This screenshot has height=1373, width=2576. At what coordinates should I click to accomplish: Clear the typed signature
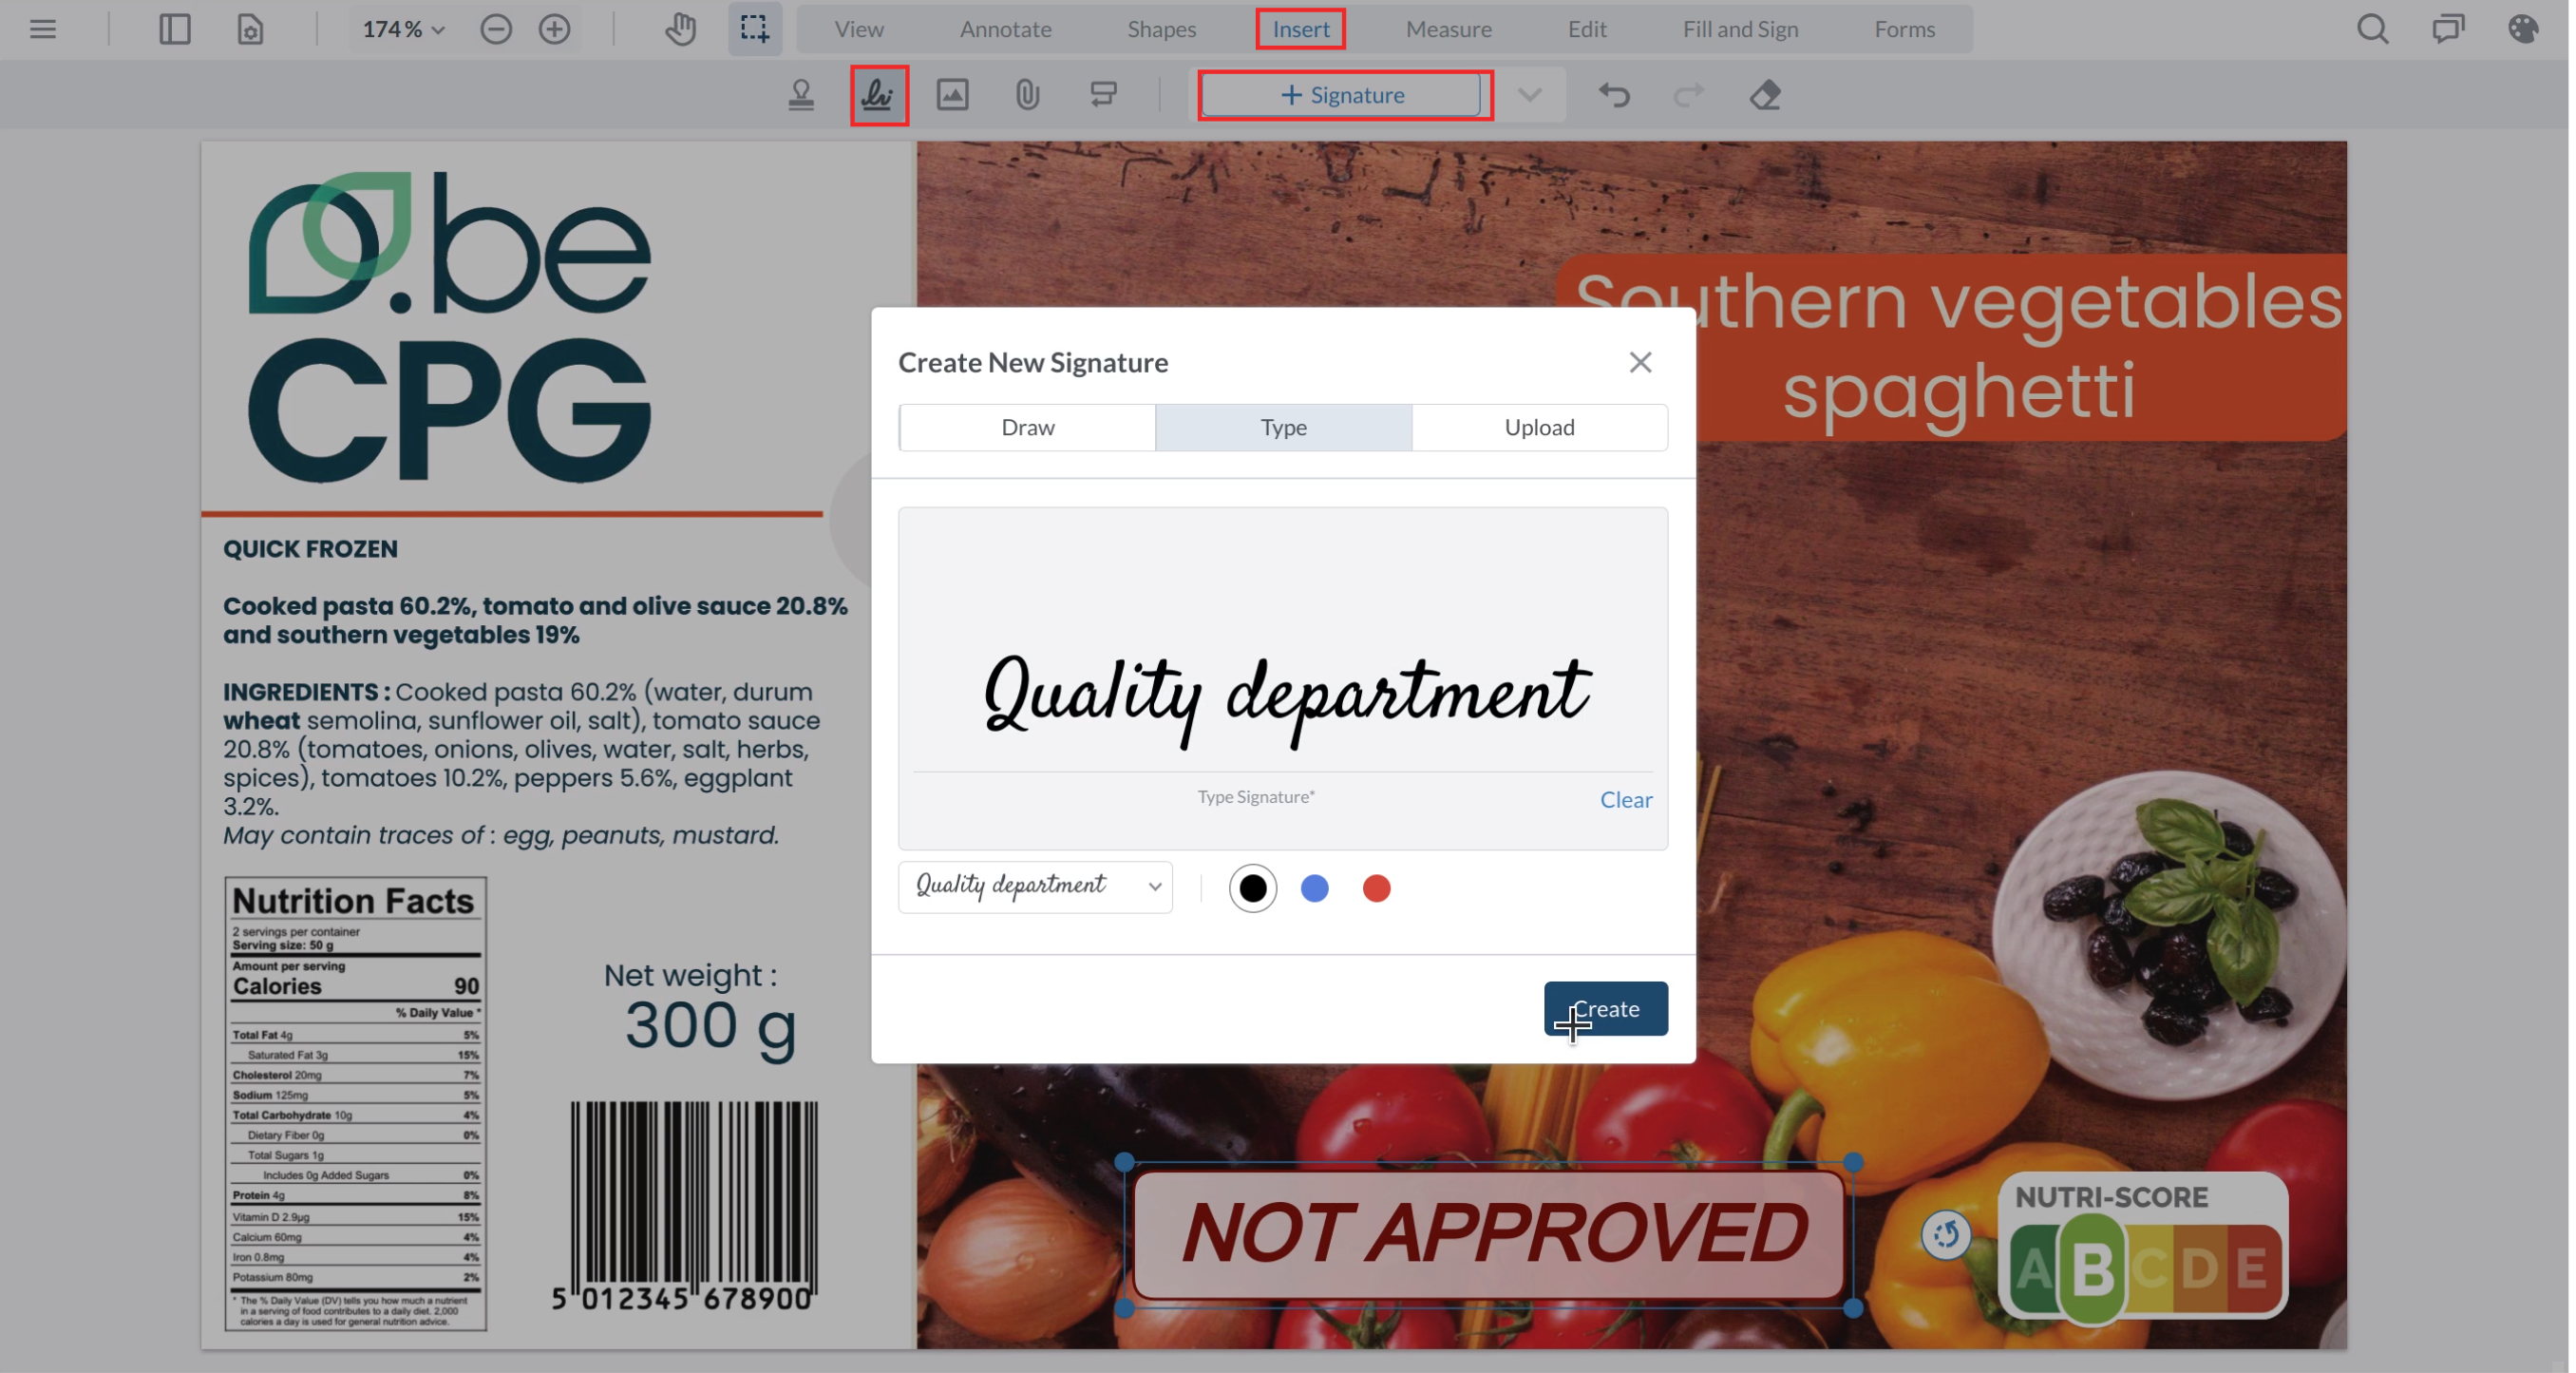pos(1626,799)
